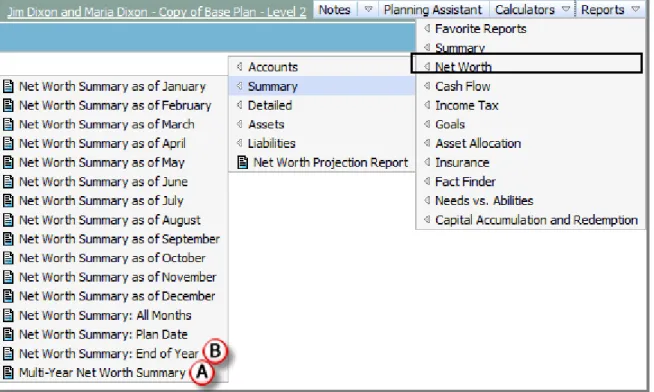Click report icon for Multi-Year Net Worth Summary

(x=8, y=372)
